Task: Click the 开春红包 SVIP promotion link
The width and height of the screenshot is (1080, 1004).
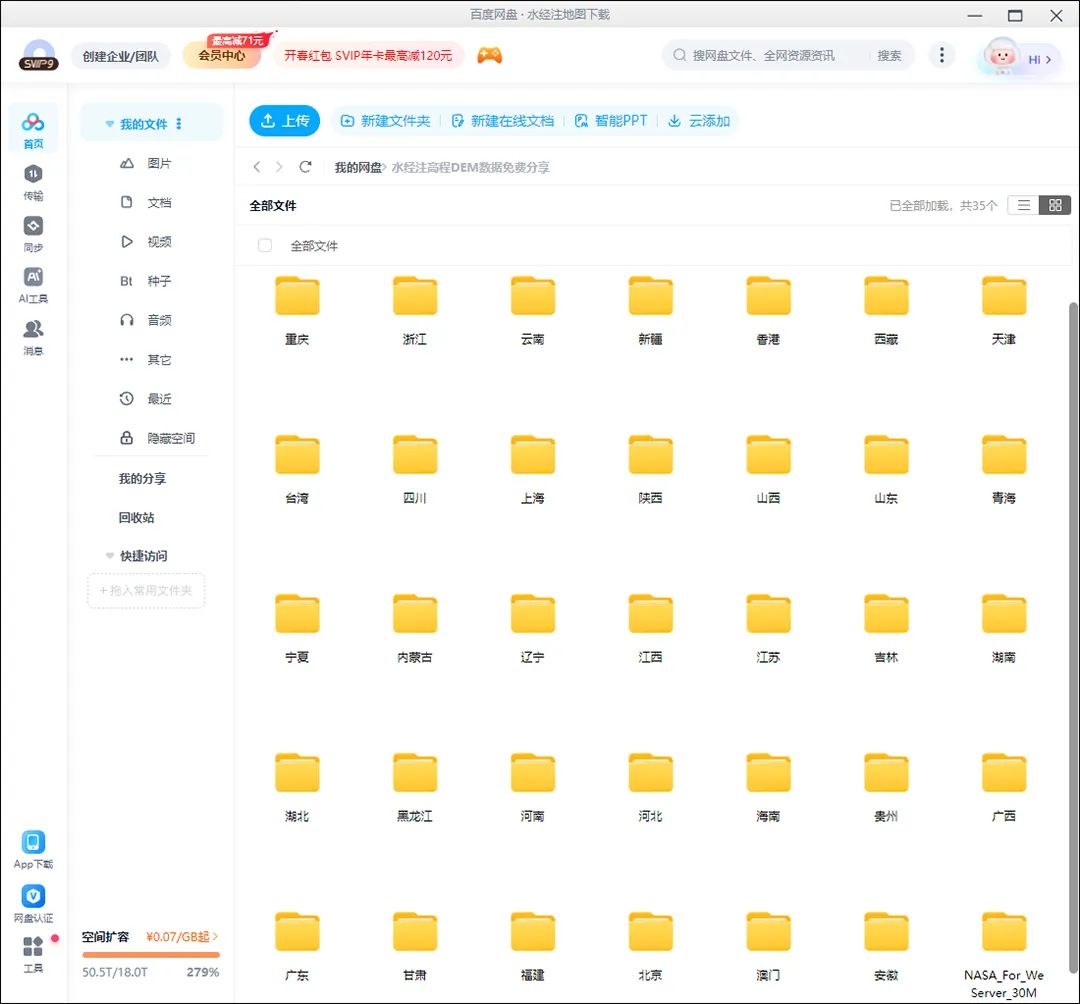Action: (368, 55)
